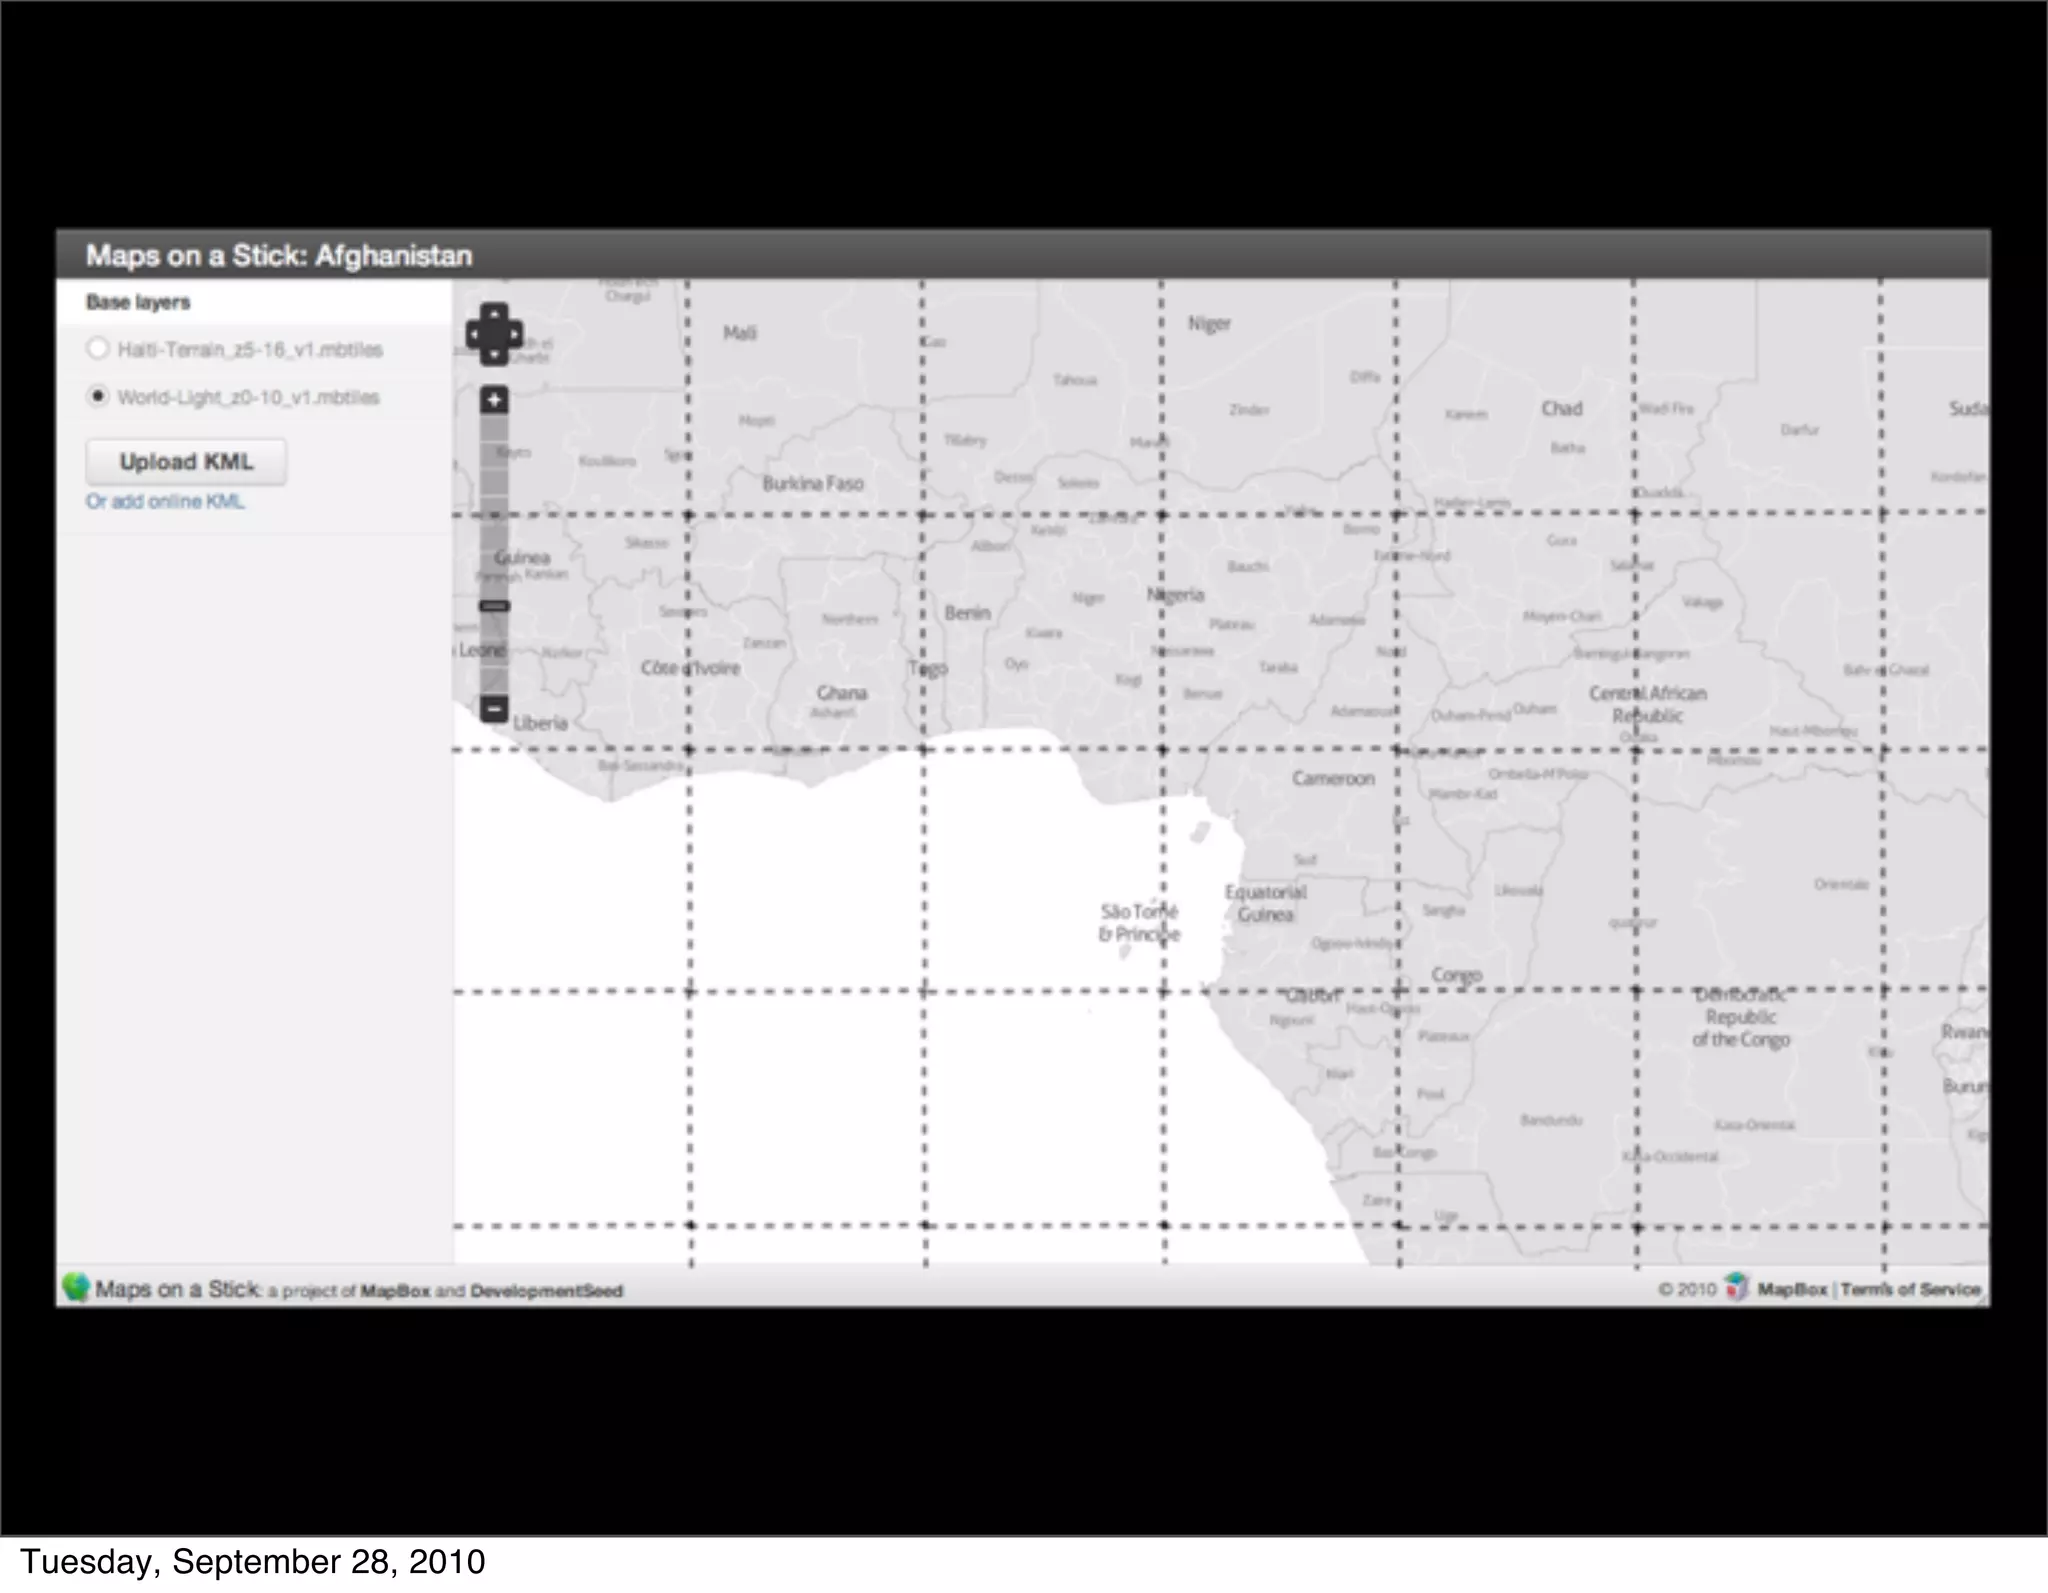
Task: Pan the map left with arrow
Action: (475, 334)
